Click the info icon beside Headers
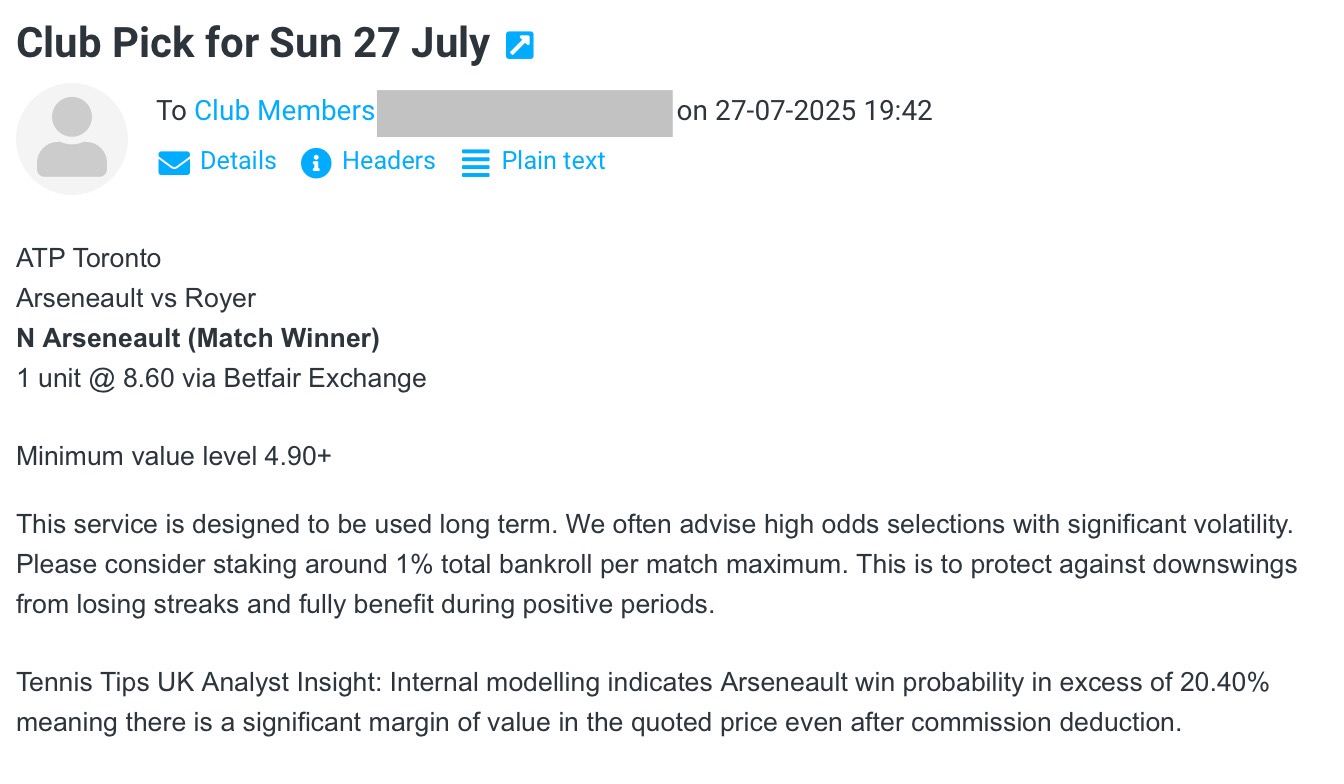Viewport: 1344px width, 784px height. point(316,163)
